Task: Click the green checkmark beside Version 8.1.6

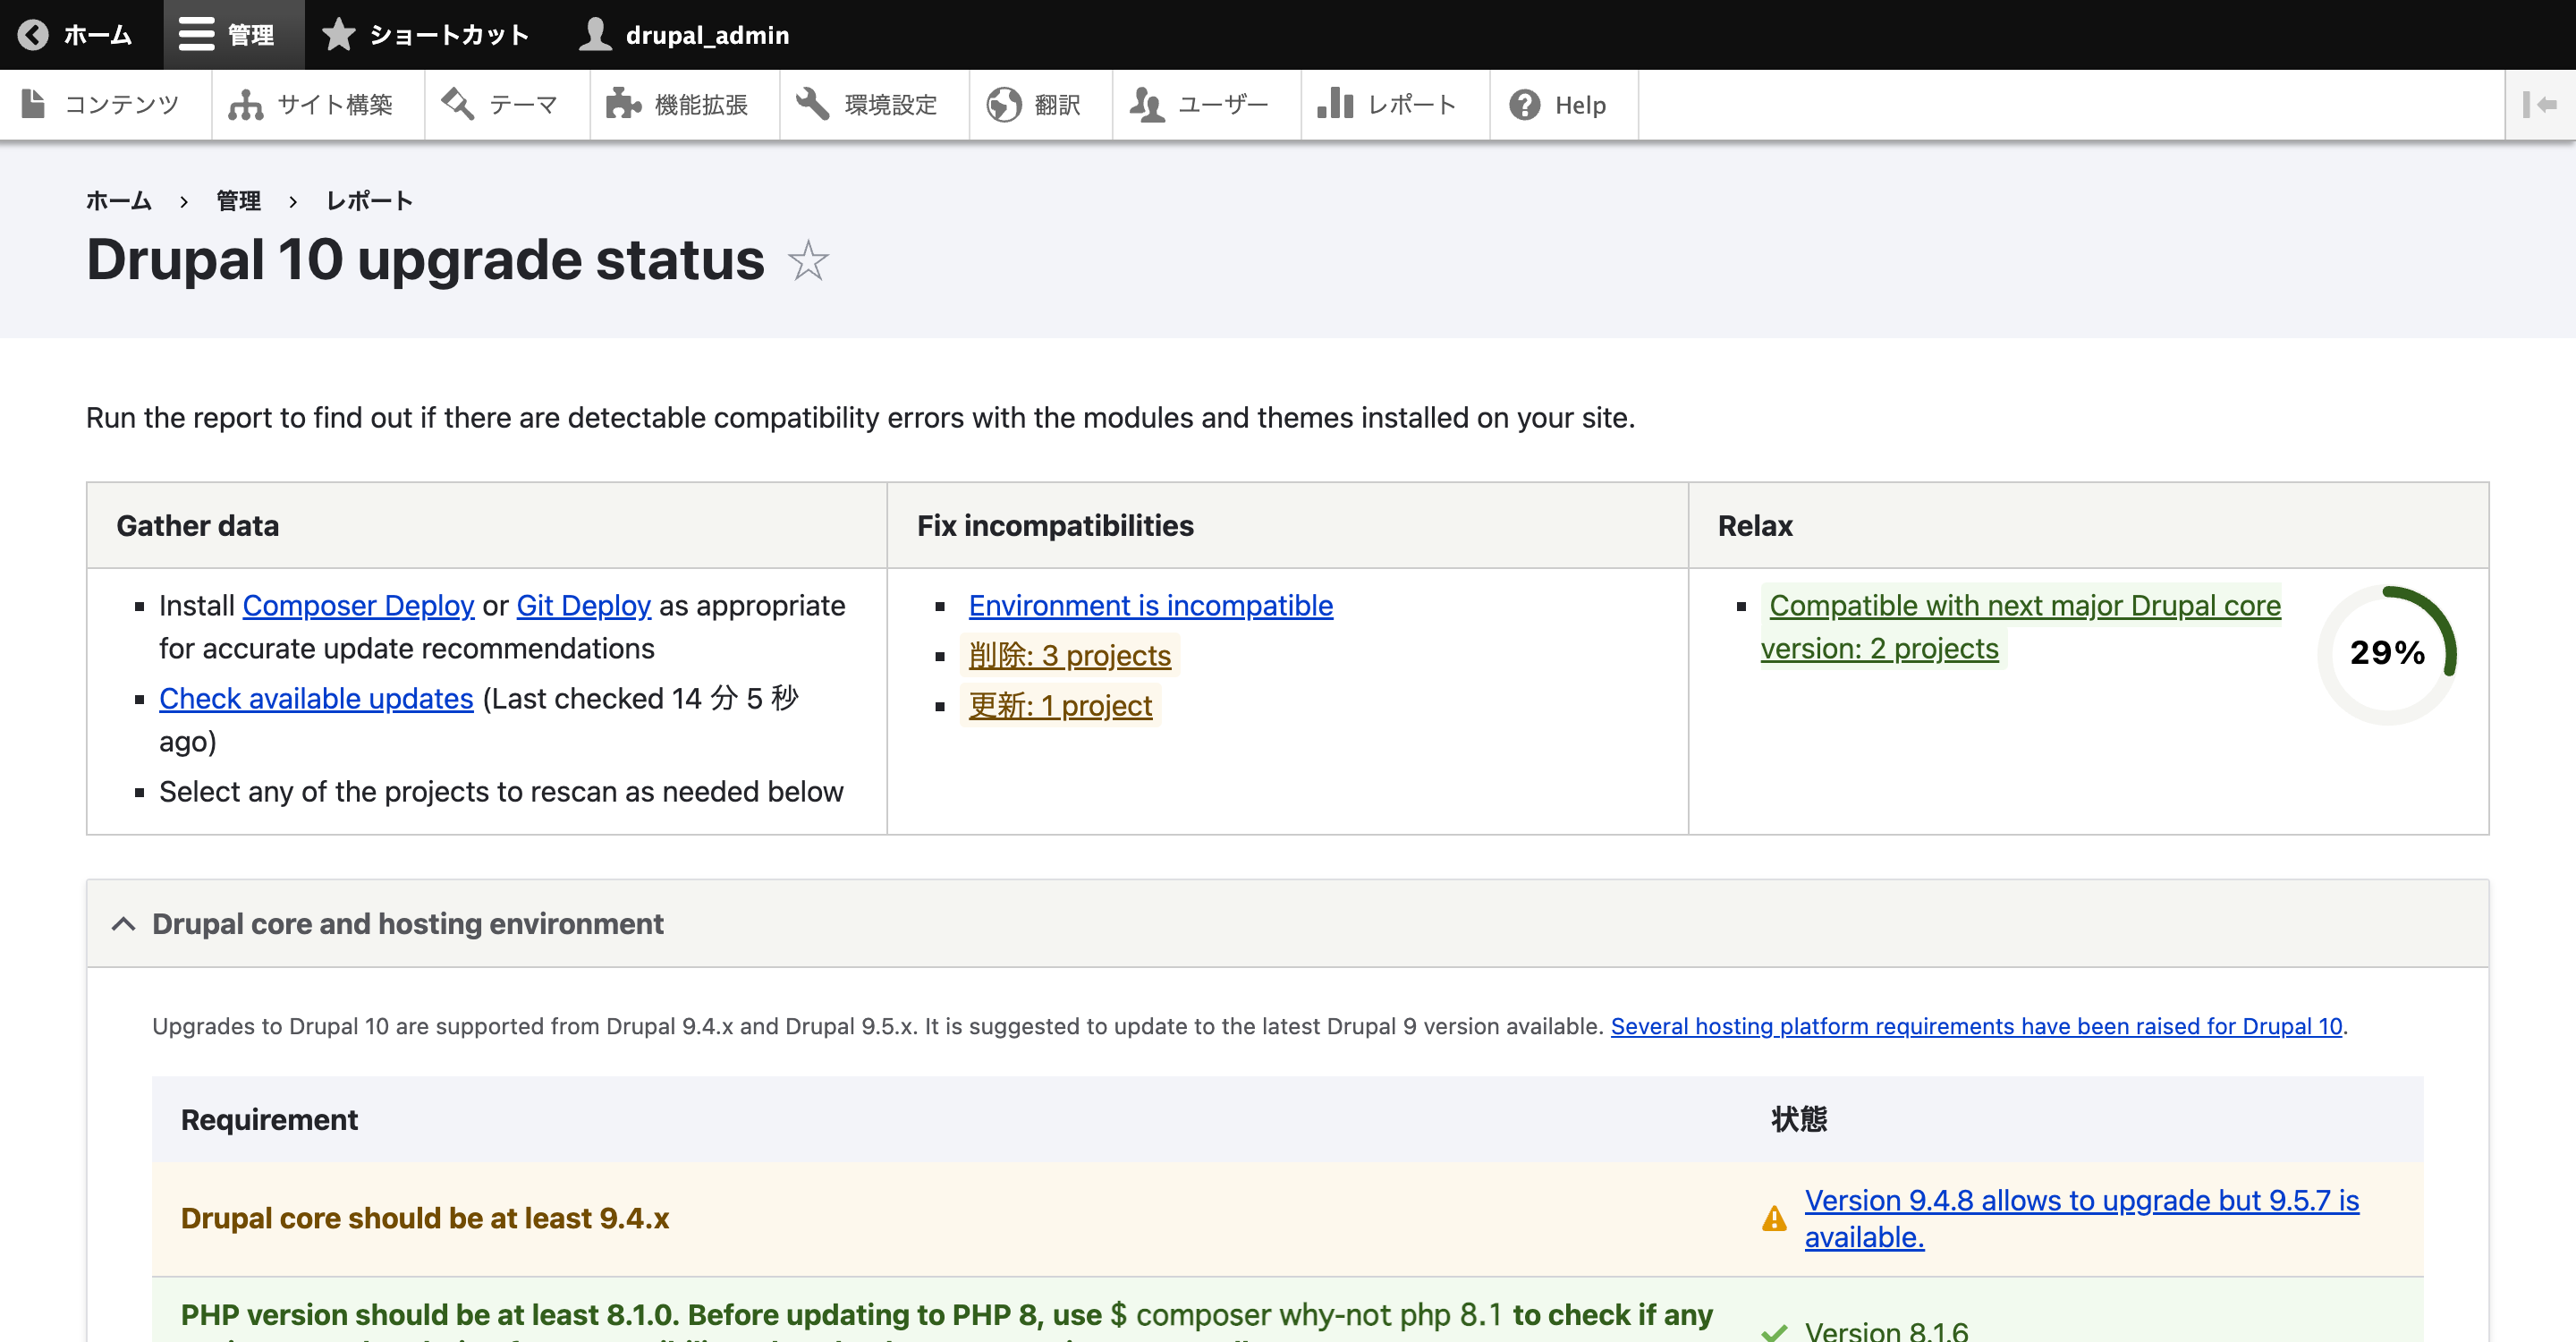Action: tap(1774, 1331)
